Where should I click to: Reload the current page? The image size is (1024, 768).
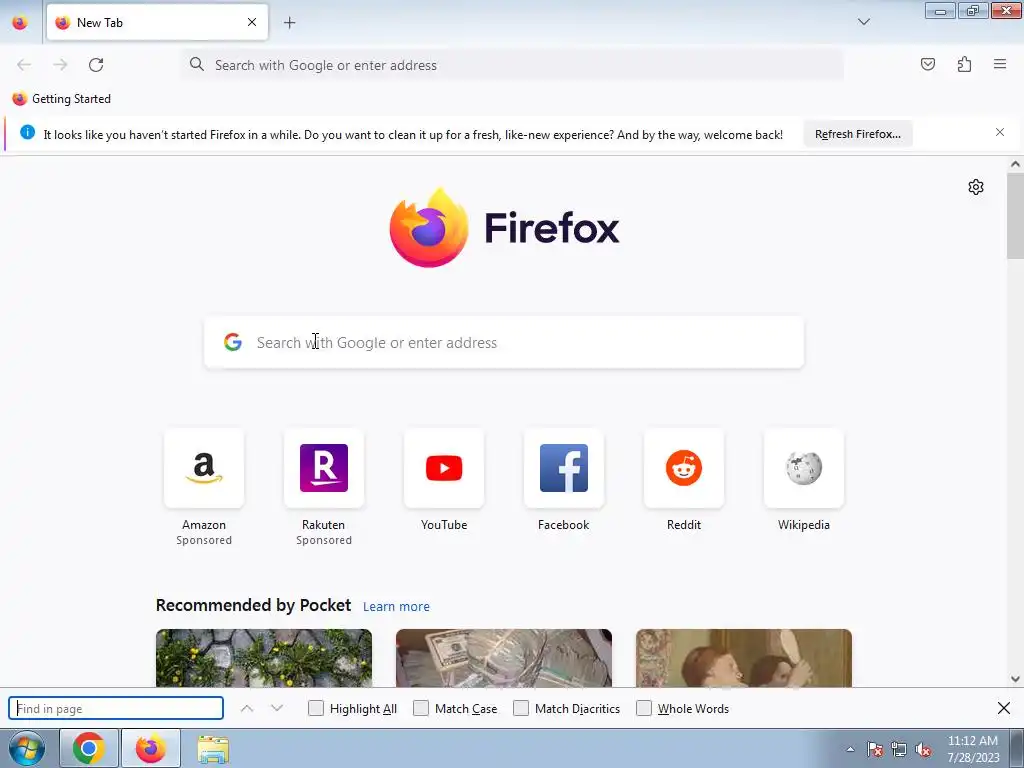click(96, 65)
